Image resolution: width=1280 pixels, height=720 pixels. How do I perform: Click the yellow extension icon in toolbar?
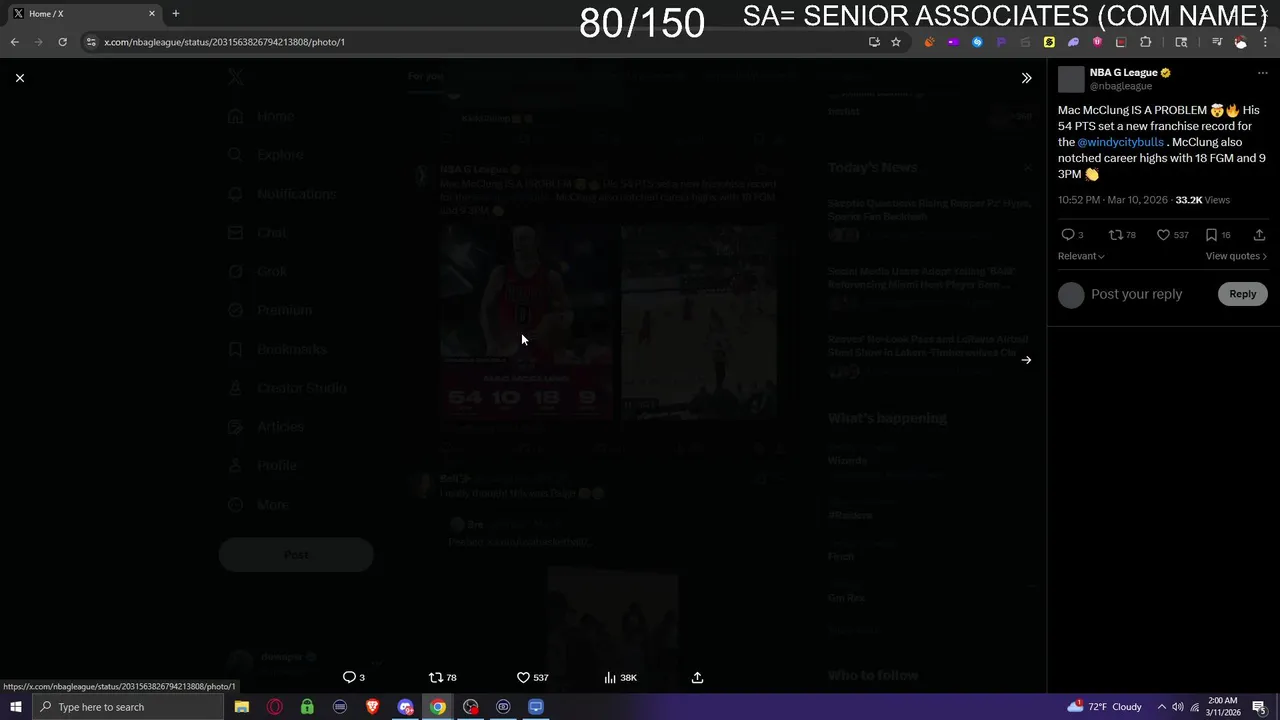1049,42
